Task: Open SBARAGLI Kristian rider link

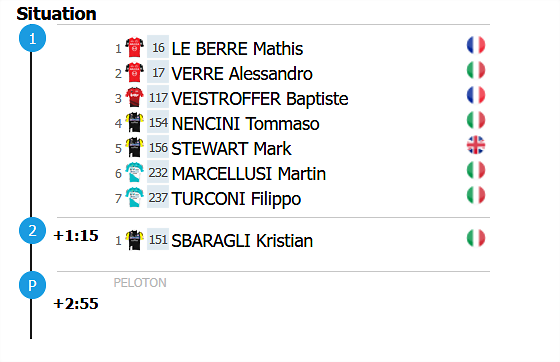Action: pyautogui.click(x=242, y=241)
